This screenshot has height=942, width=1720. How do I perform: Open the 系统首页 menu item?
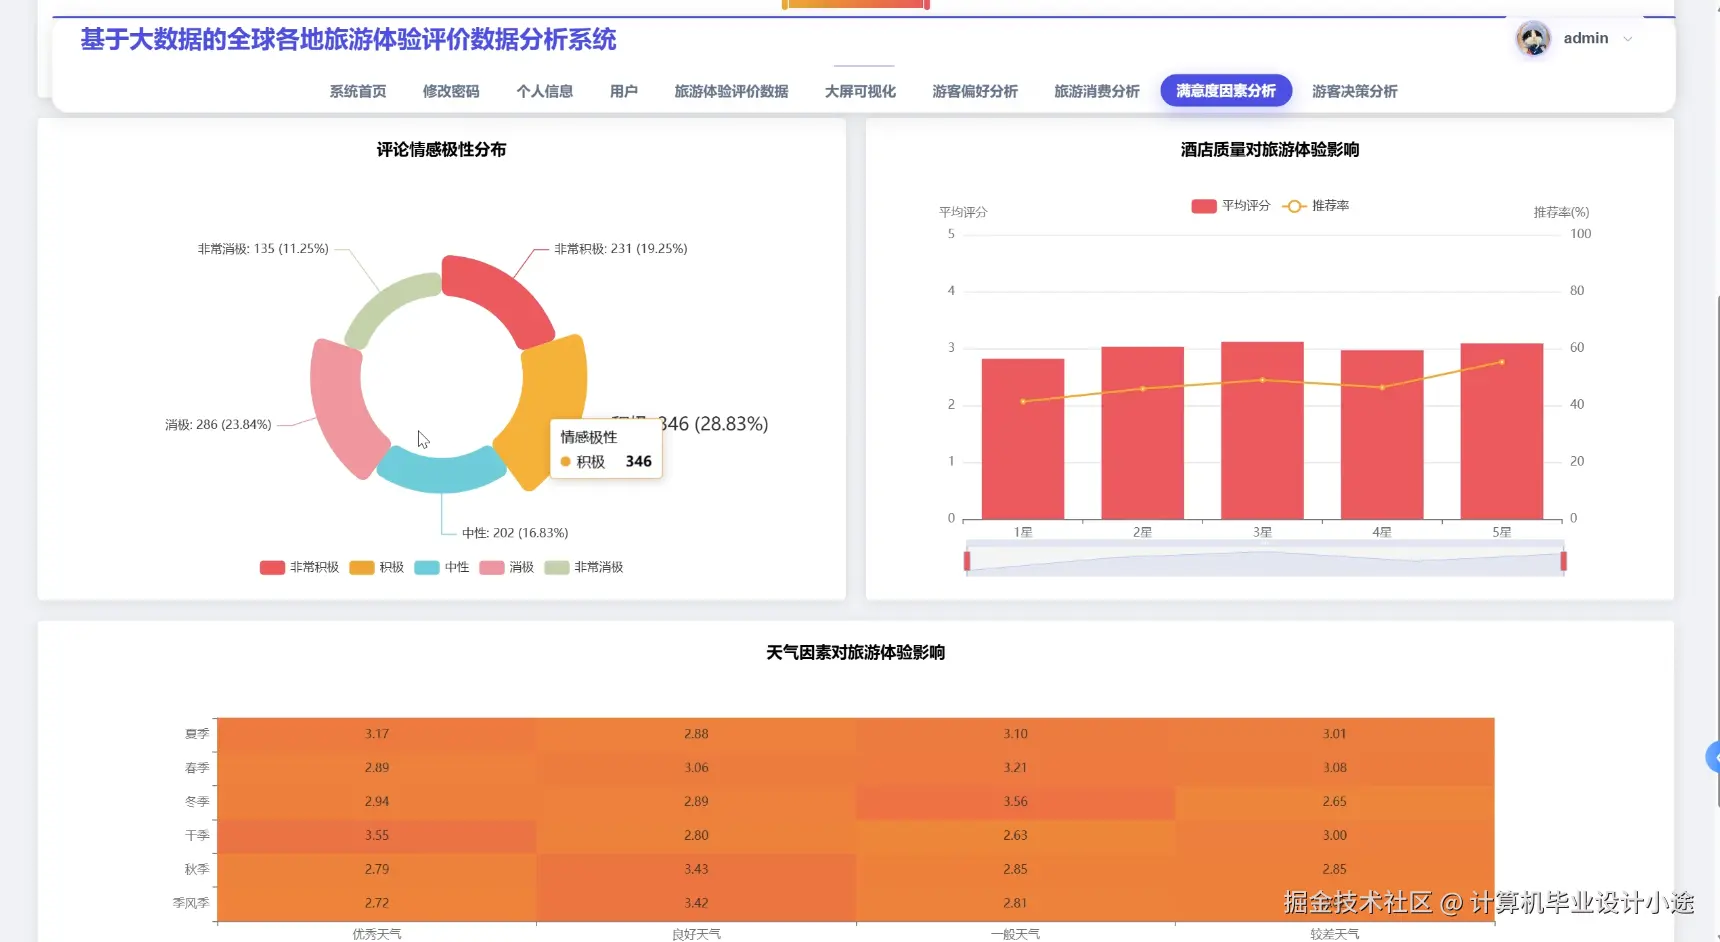point(358,91)
